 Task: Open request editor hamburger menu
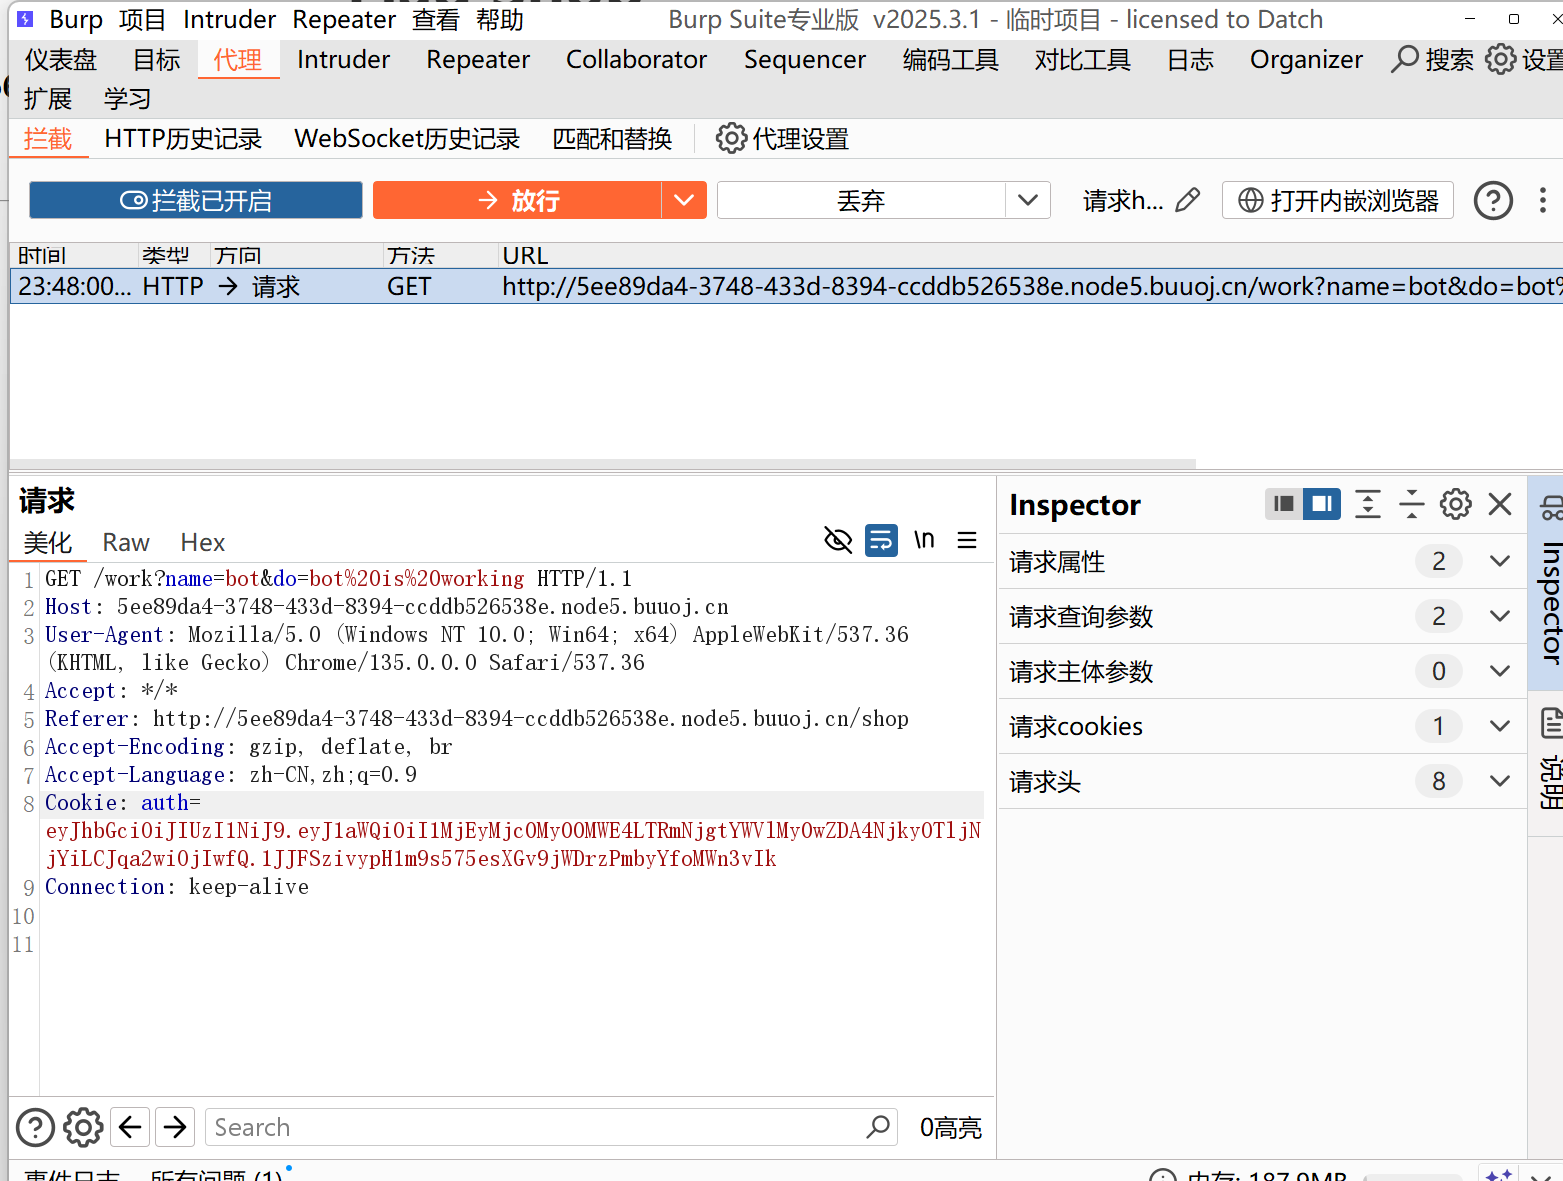coord(967,541)
